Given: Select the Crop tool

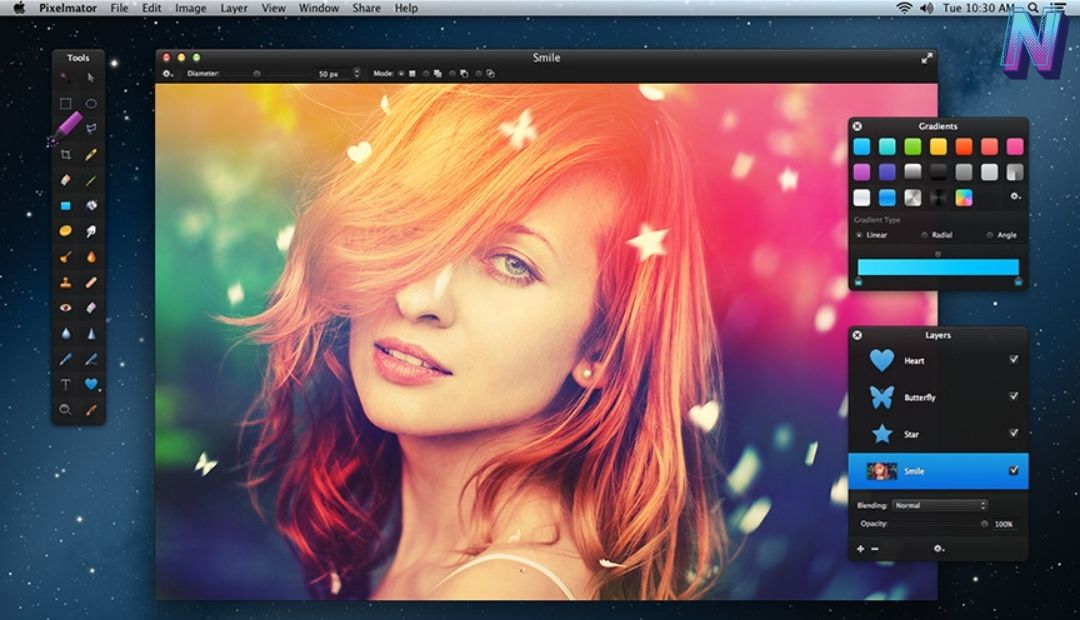Looking at the screenshot, I should (65, 154).
